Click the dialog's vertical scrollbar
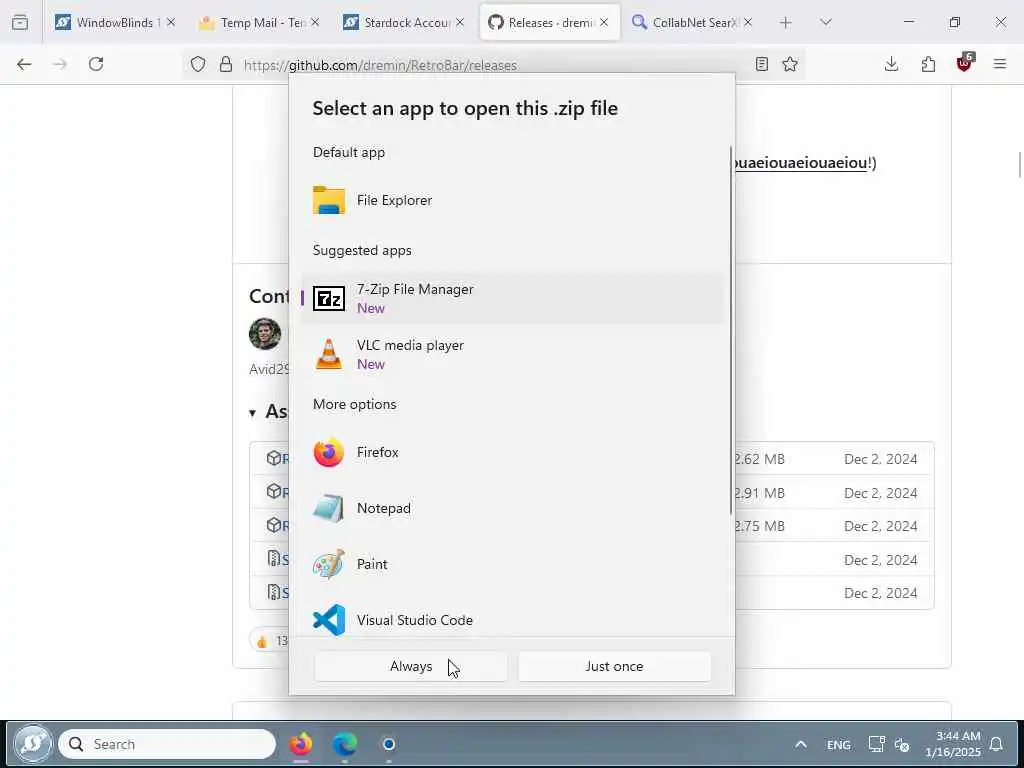Viewport: 1024px width, 768px height. coord(731,330)
